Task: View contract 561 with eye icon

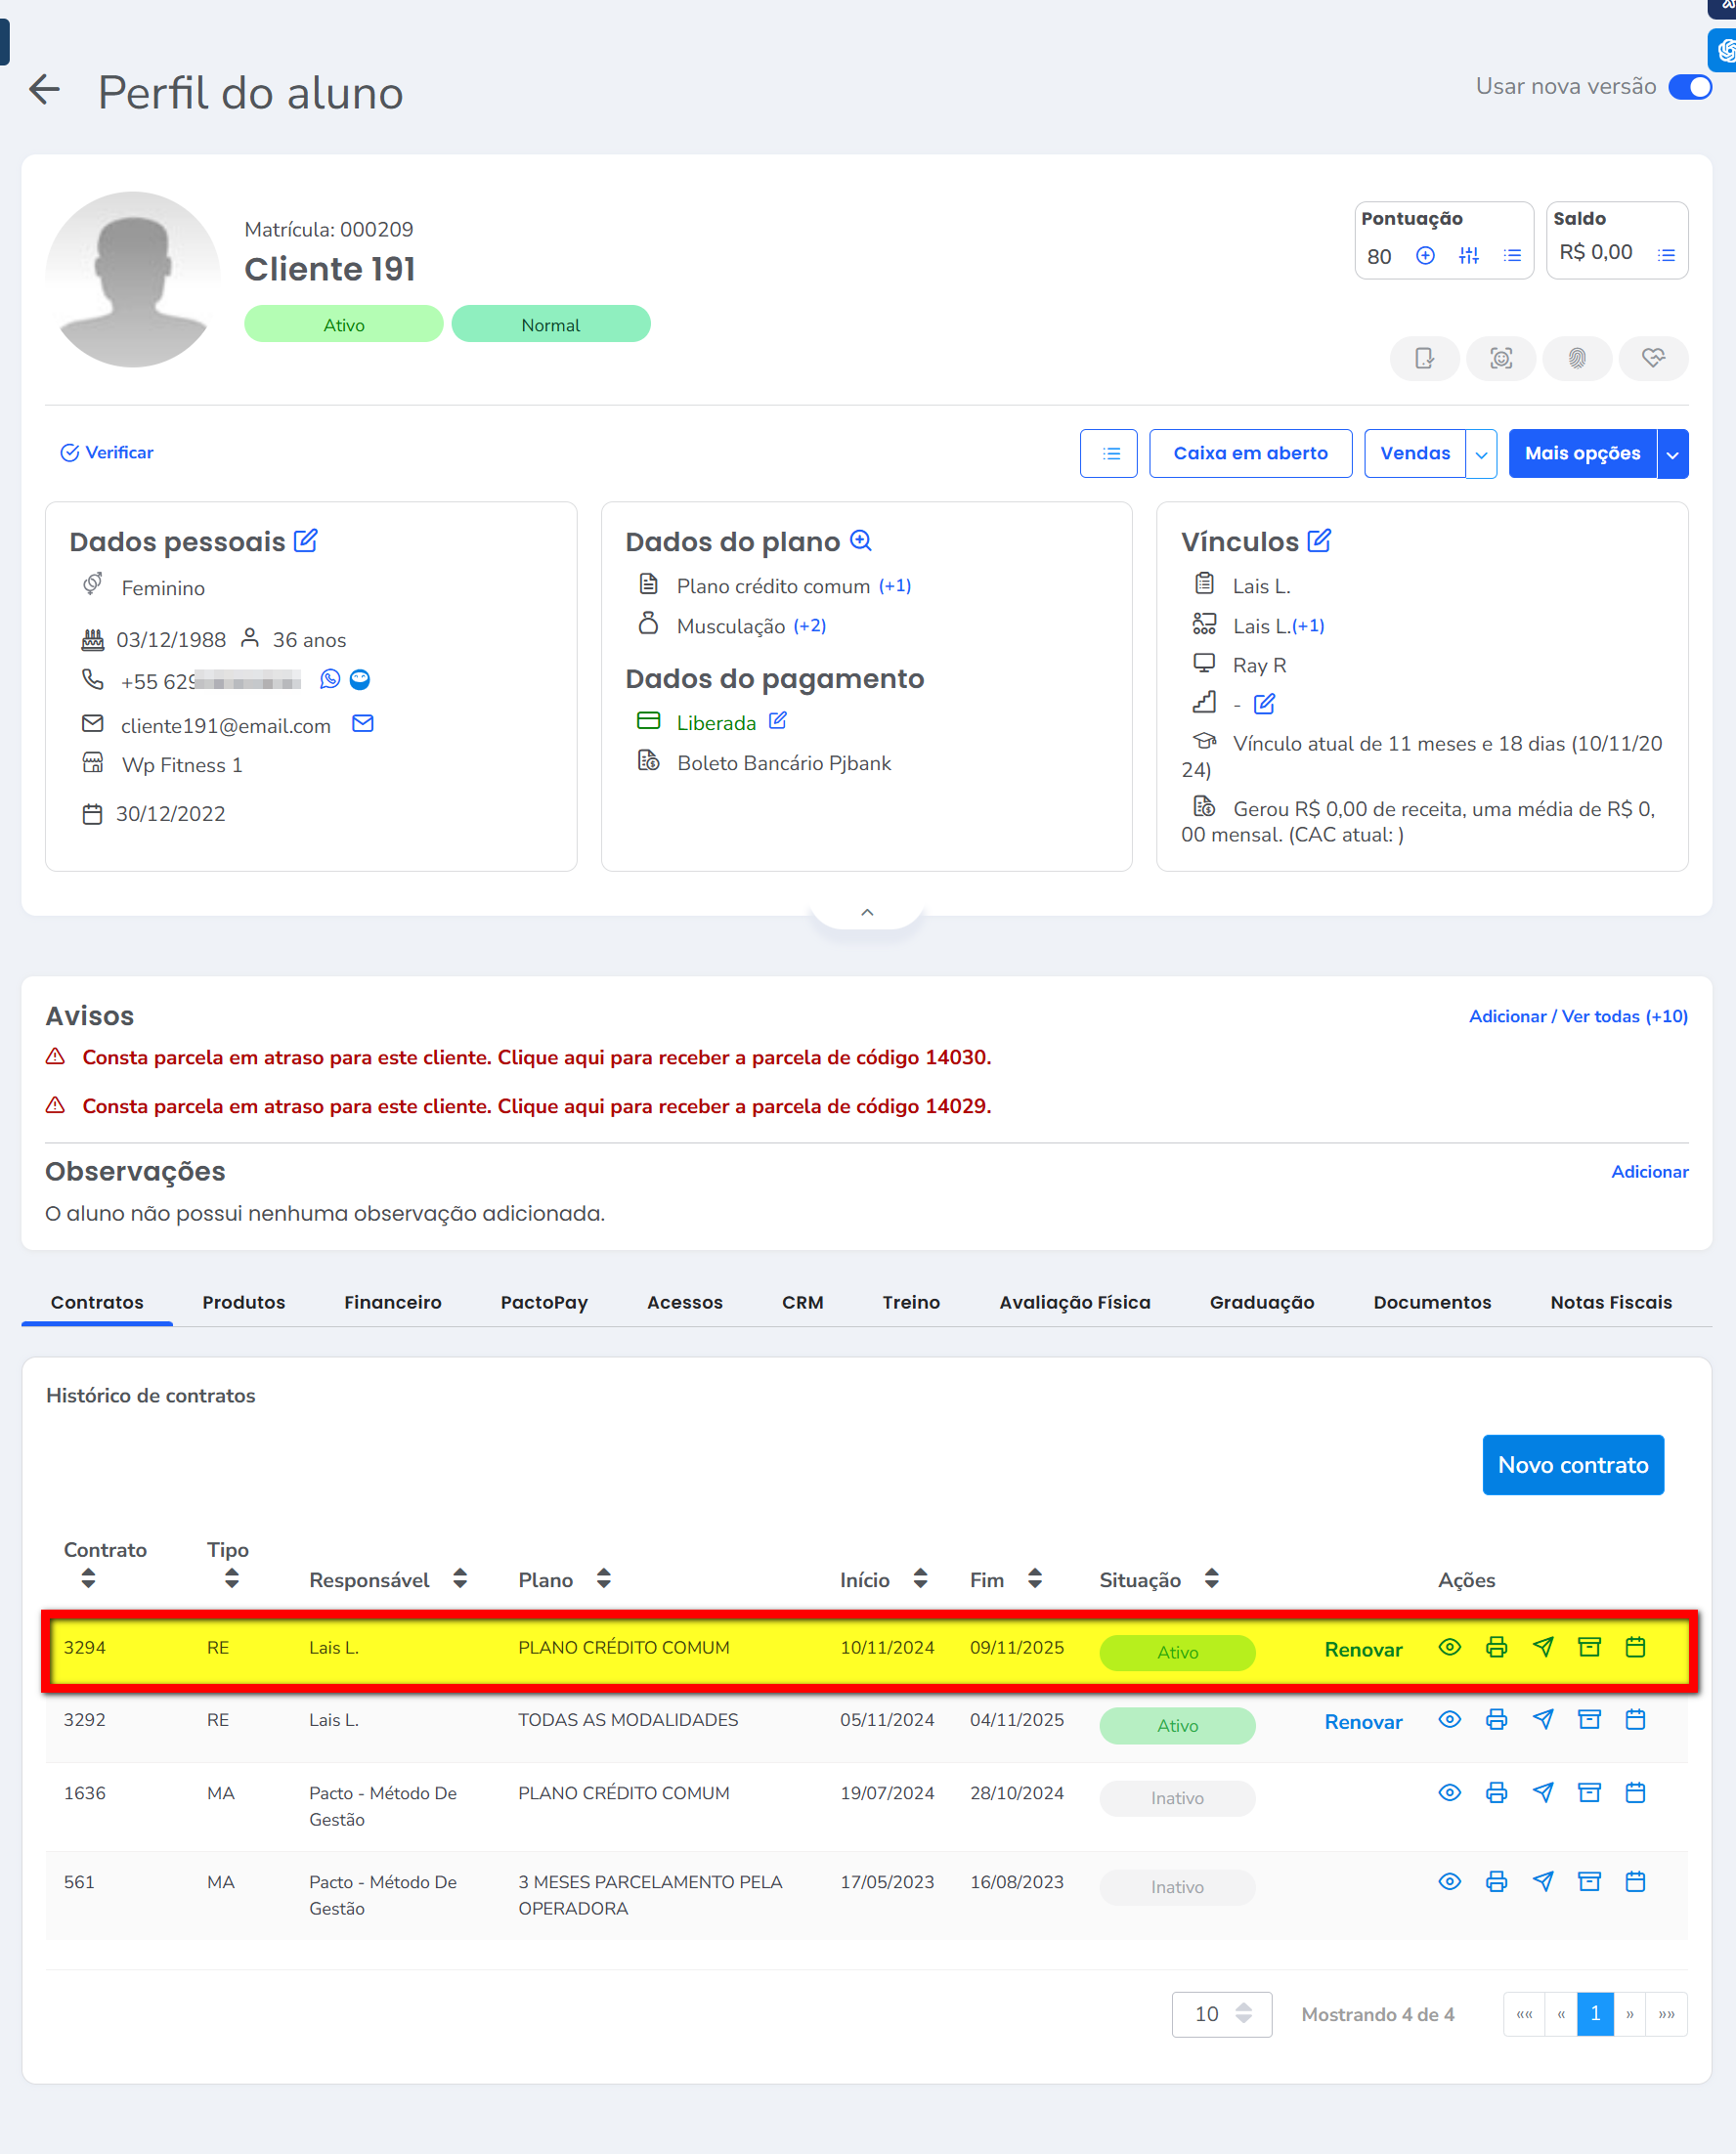Action: point(1449,1882)
